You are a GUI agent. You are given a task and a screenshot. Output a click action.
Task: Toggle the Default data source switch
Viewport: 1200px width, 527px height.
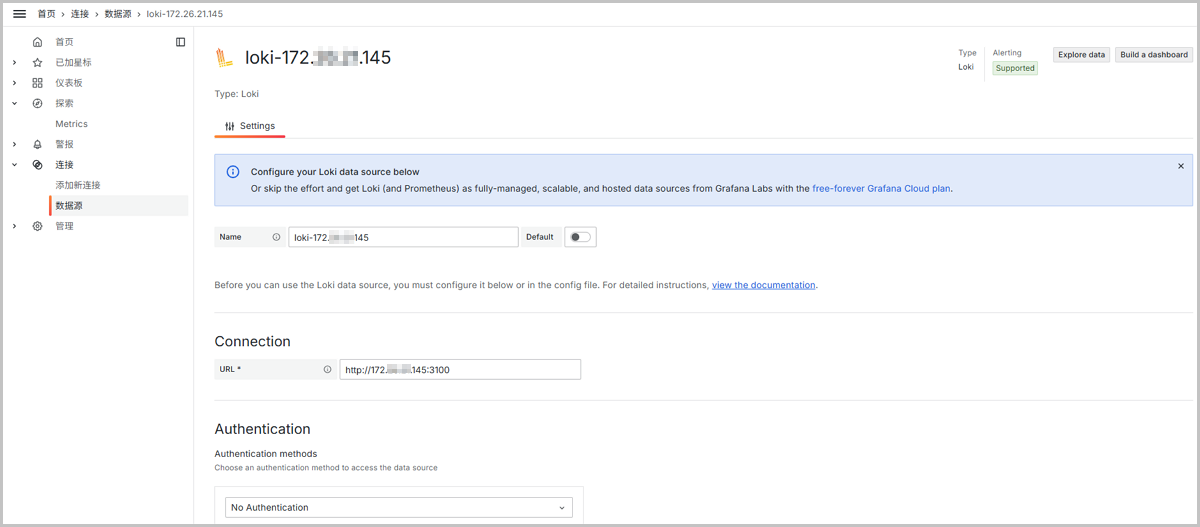click(x=580, y=237)
